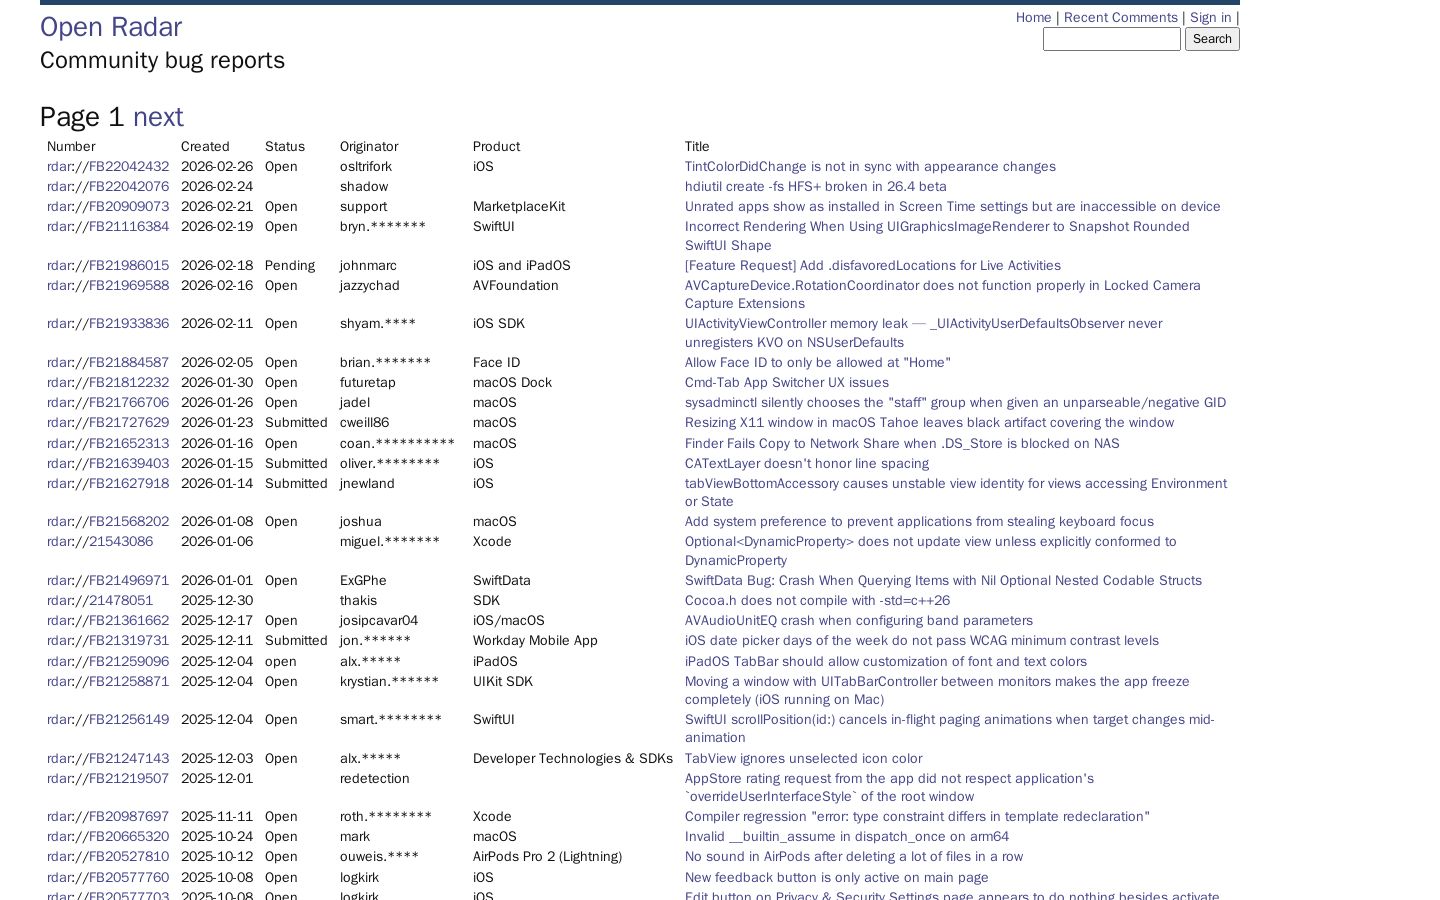1440x900 pixels.
Task: Click the Product column header
Action: click(496, 147)
